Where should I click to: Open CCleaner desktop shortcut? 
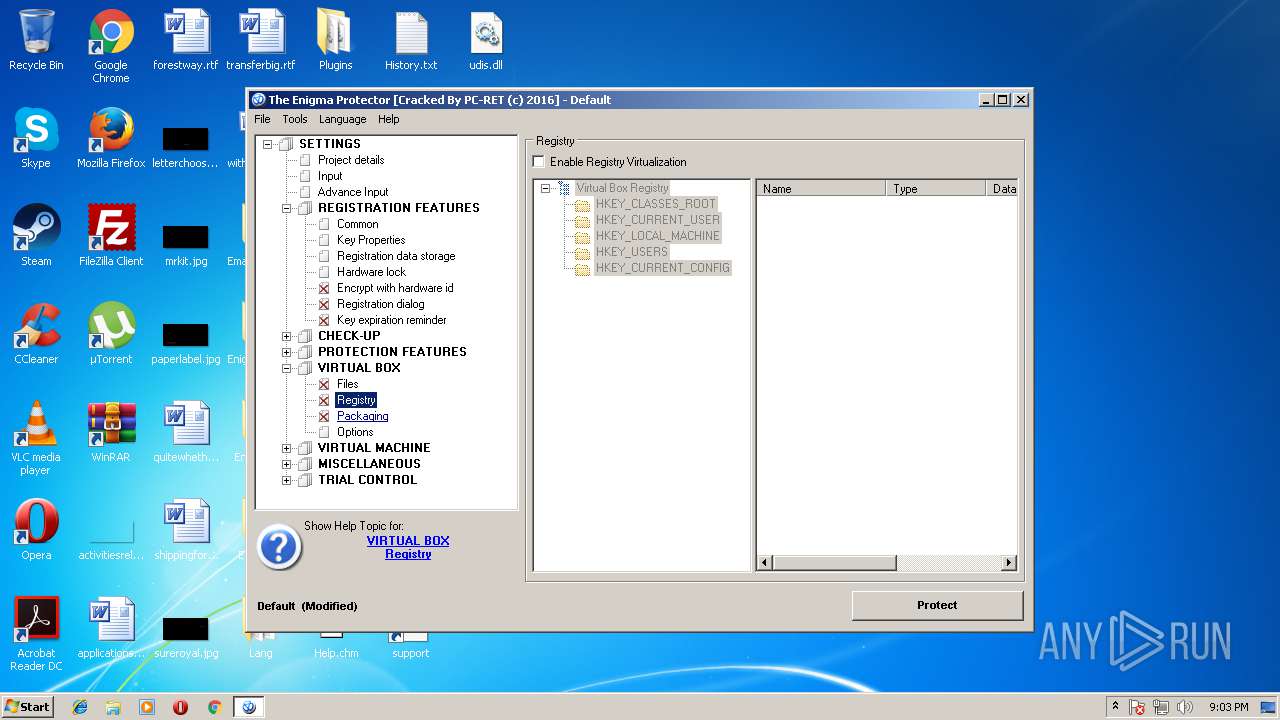point(36,334)
